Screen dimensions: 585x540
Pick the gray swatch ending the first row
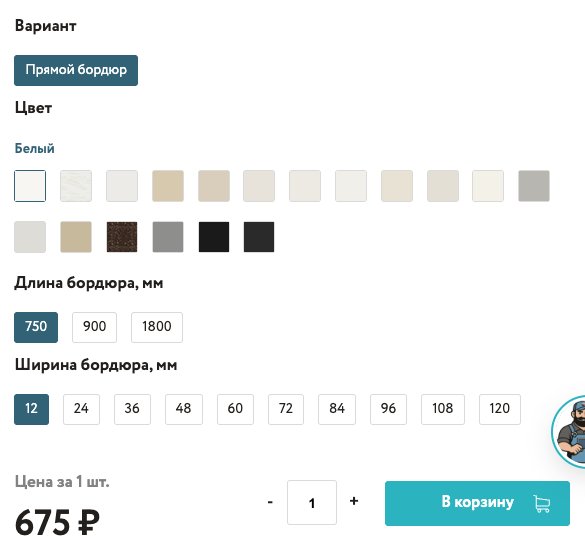coord(534,186)
